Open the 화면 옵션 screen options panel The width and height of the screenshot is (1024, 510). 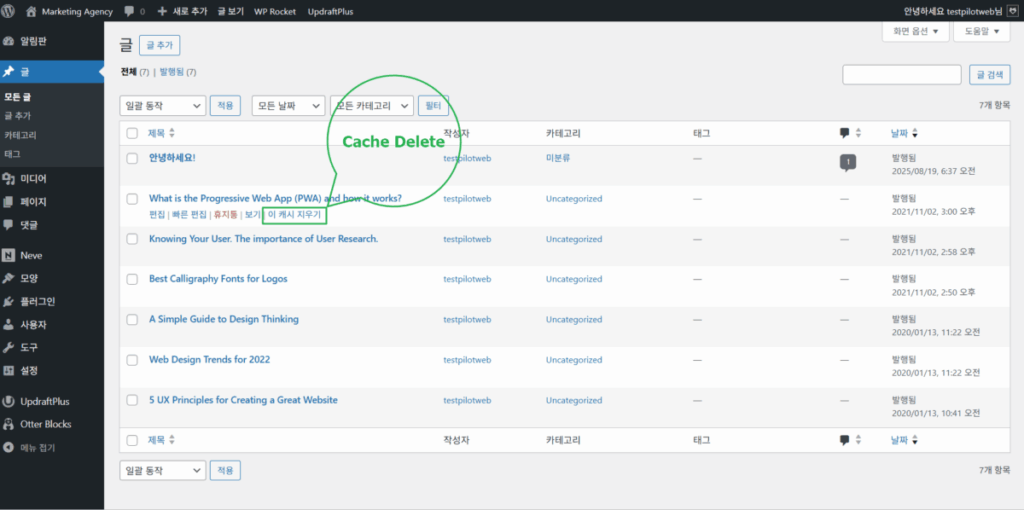point(914,32)
